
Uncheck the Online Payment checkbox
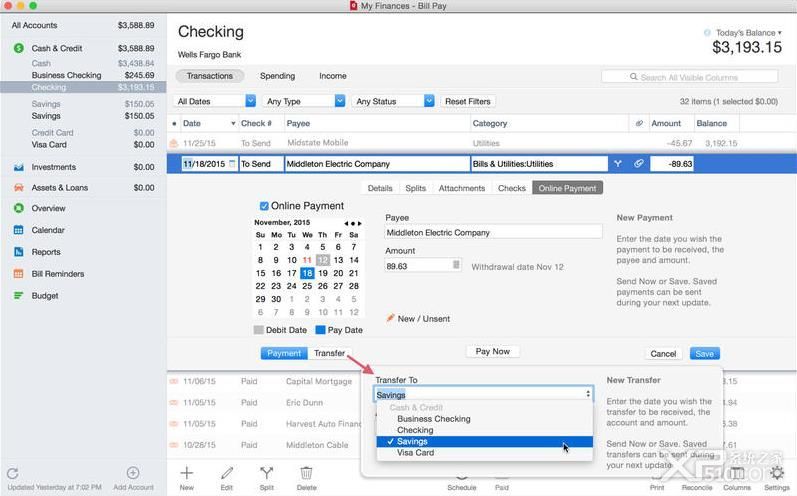click(x=264, y=206)
